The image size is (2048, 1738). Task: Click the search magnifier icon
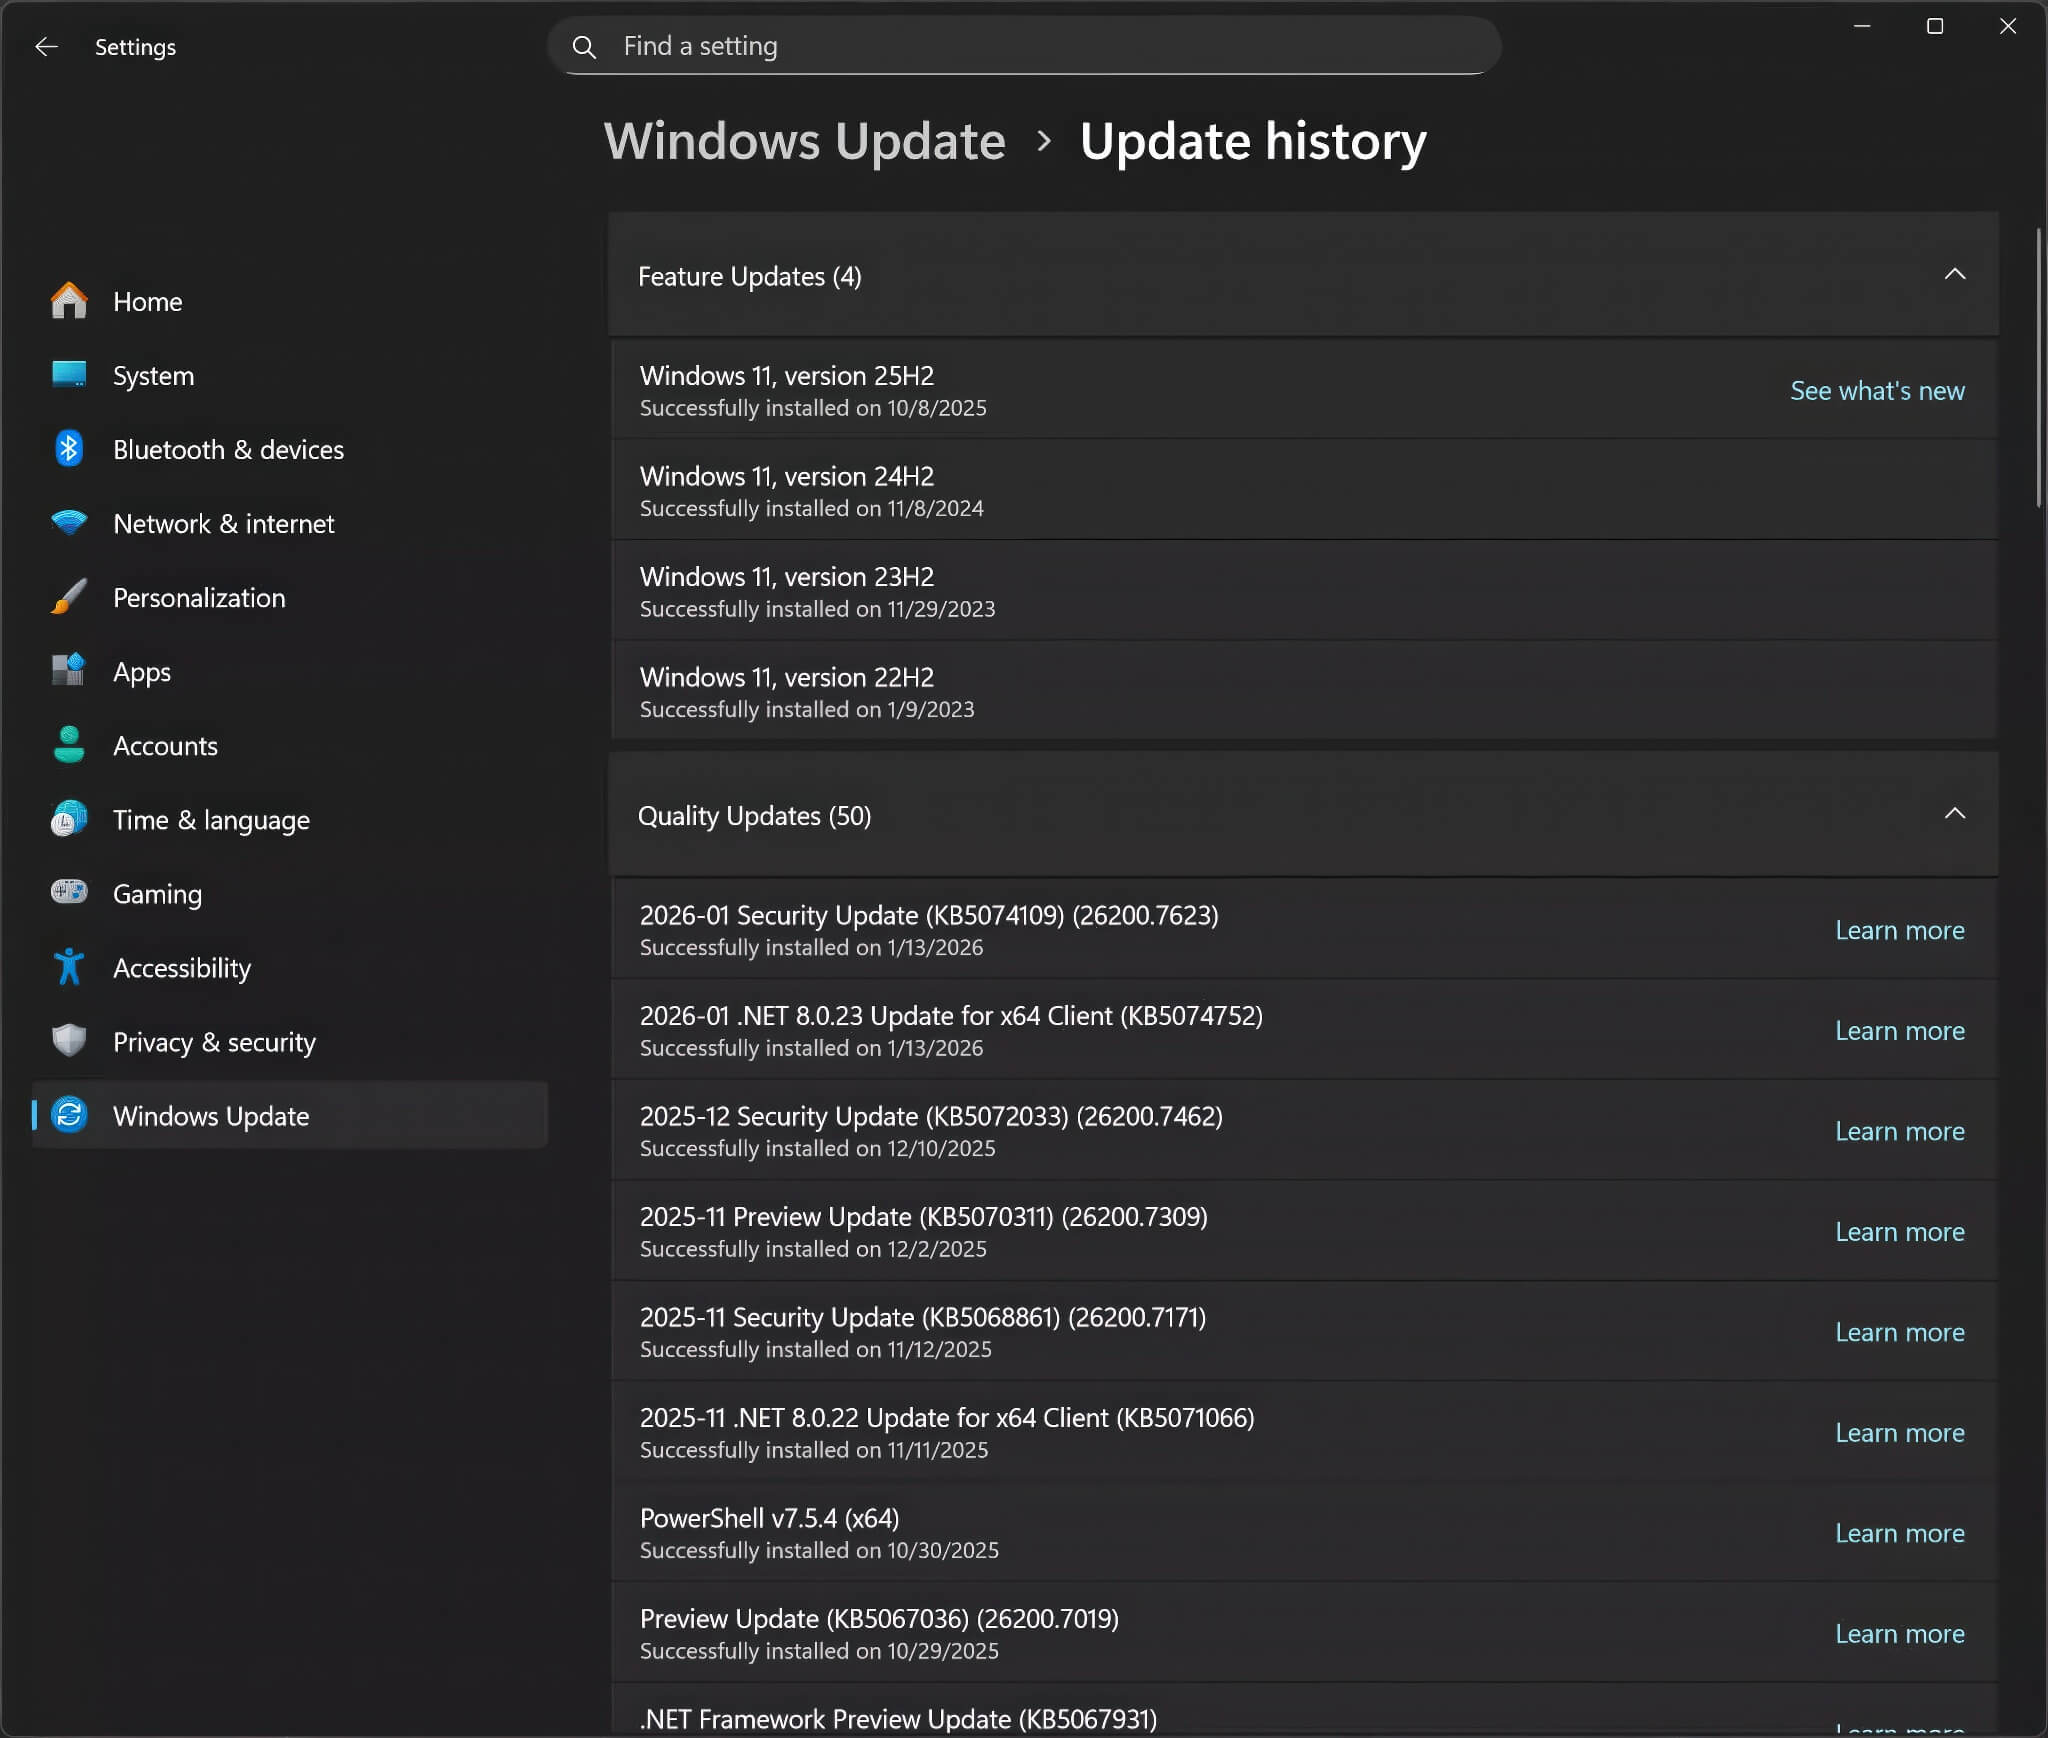[584, 47]
